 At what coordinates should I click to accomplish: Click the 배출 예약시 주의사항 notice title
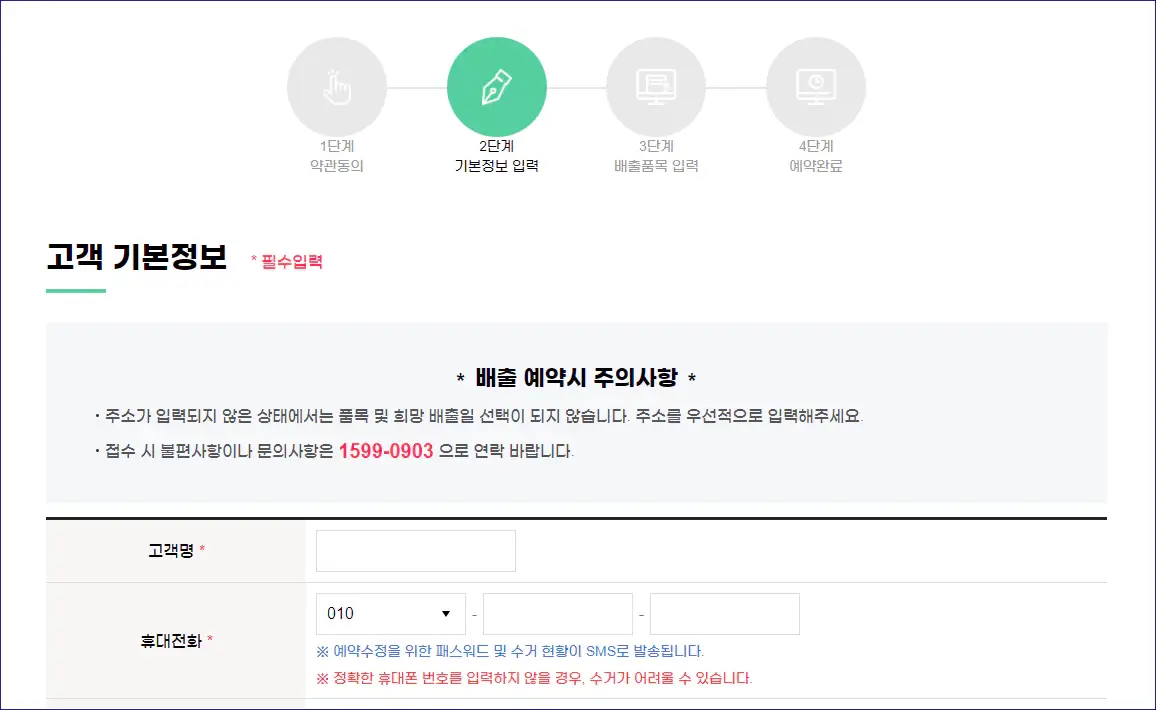578,378
